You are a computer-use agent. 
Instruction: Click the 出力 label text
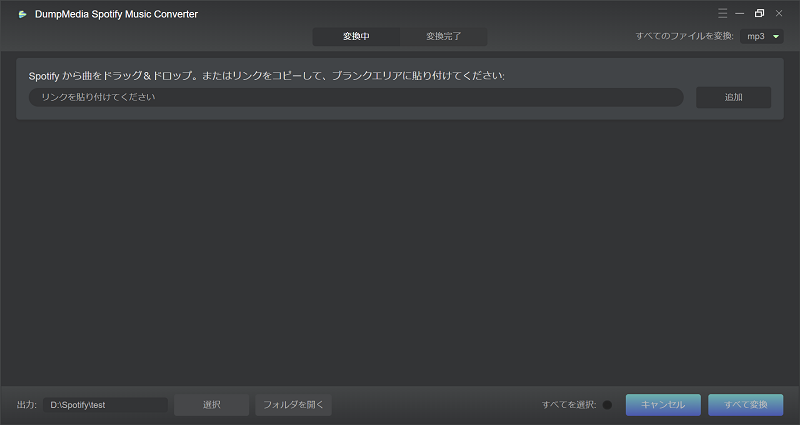(27, 405)
